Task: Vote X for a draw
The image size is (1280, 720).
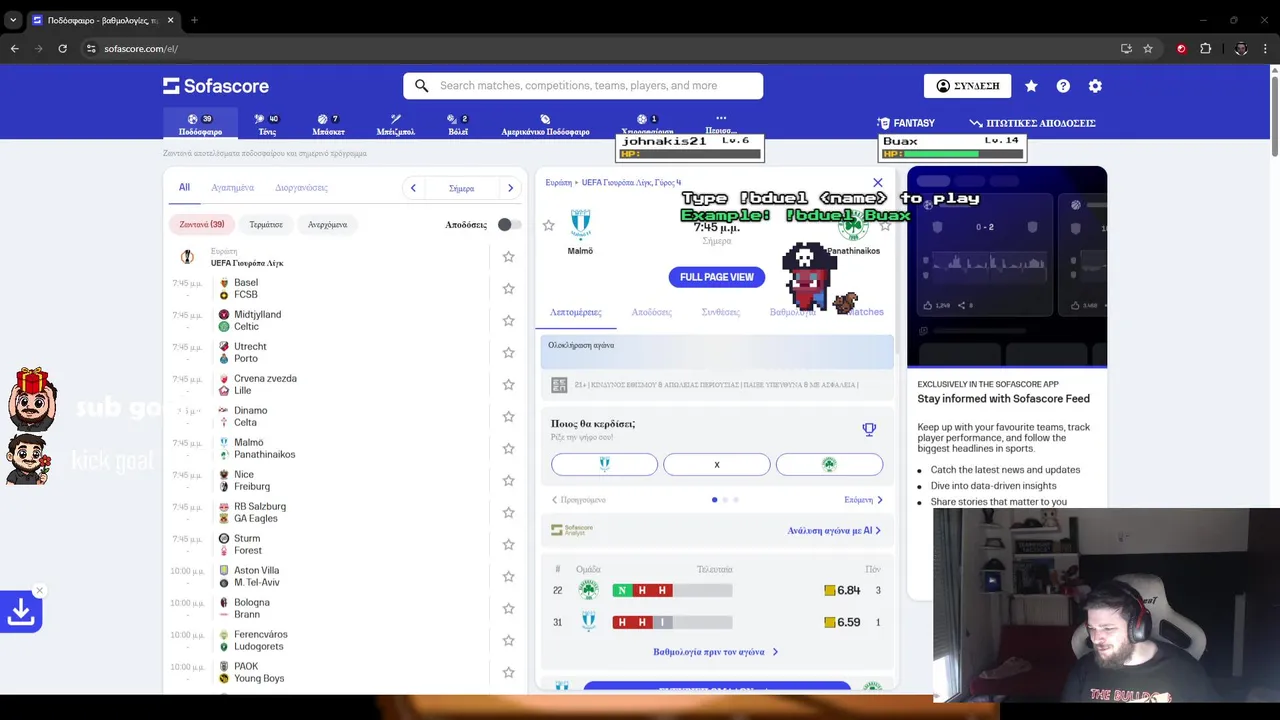Action: point(717,464)
